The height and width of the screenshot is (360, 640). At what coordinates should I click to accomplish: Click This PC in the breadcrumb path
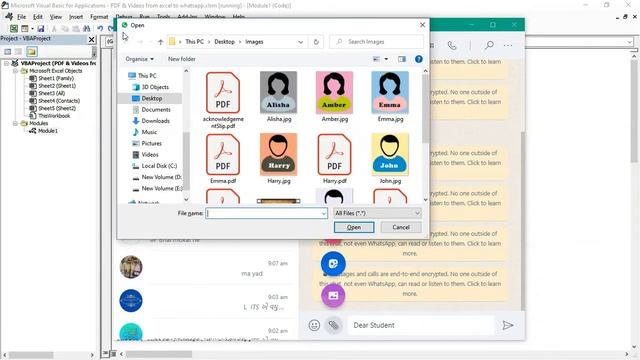[x=194, y=42]
